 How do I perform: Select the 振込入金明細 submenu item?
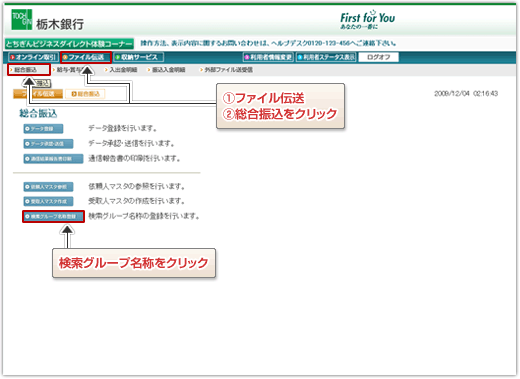point(166,70)
